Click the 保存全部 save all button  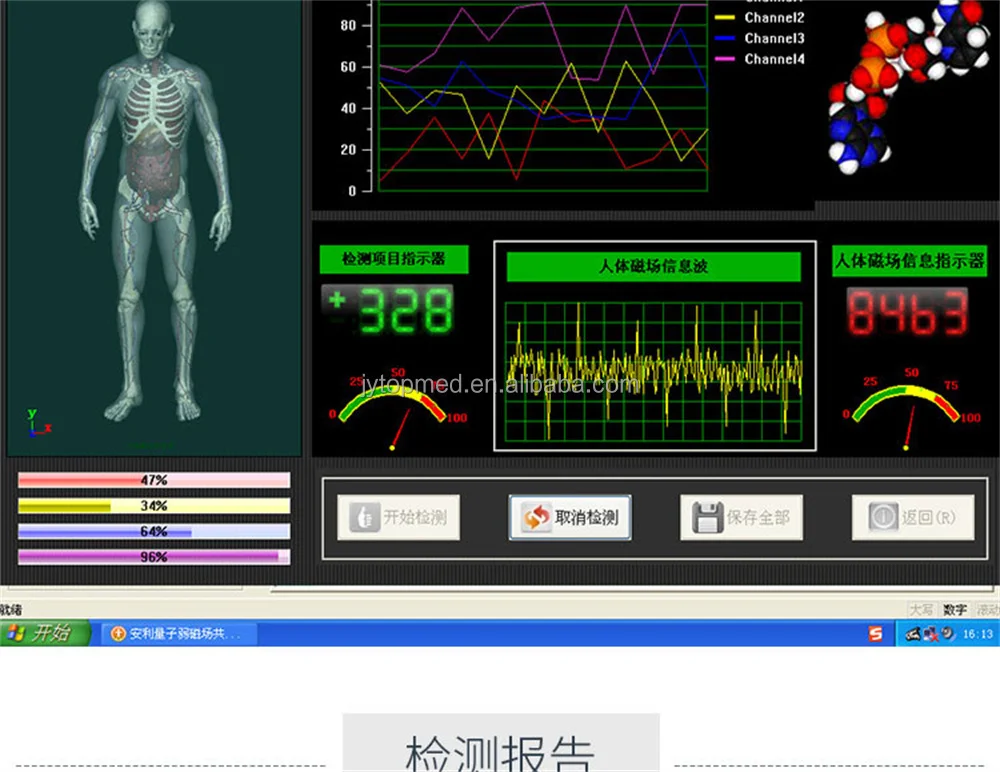[742, 517]
